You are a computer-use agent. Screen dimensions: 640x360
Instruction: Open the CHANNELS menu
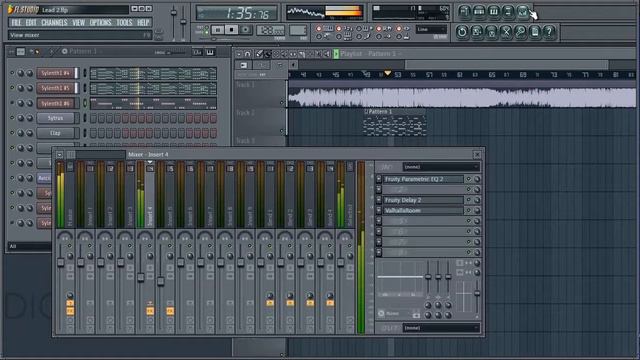point(54,22)
